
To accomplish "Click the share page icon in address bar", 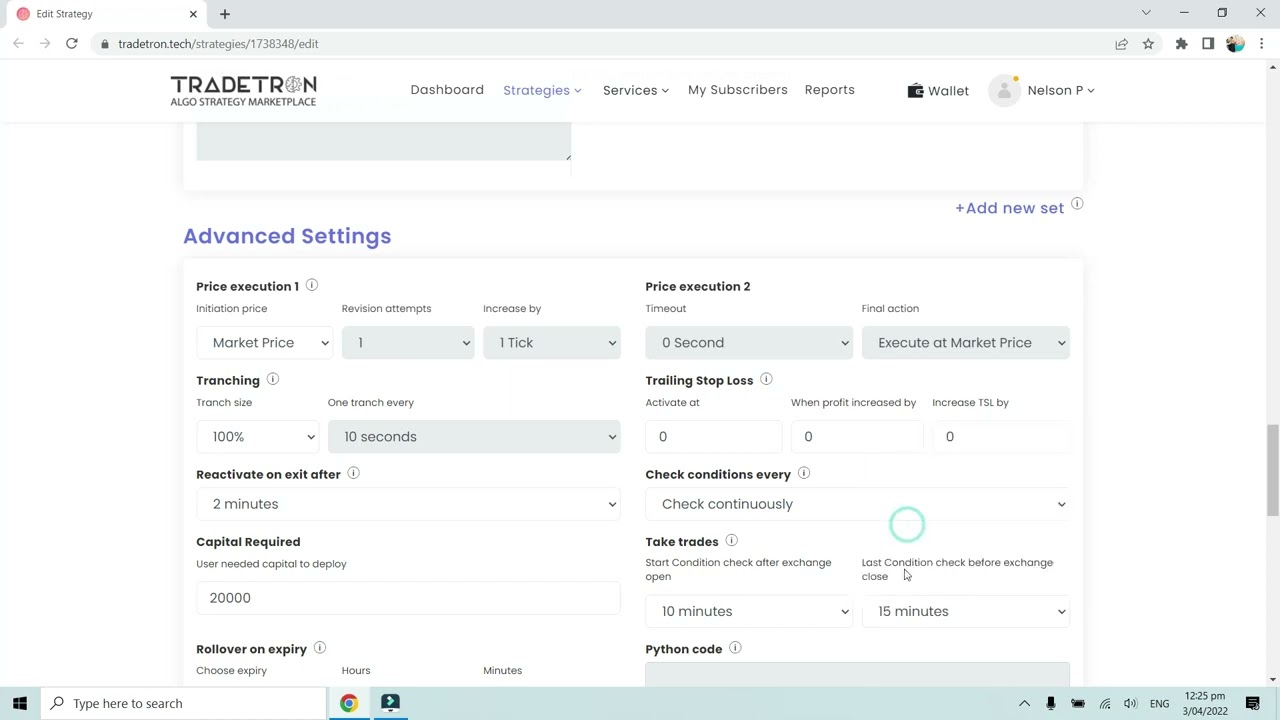I will [x=1121, y=44].
